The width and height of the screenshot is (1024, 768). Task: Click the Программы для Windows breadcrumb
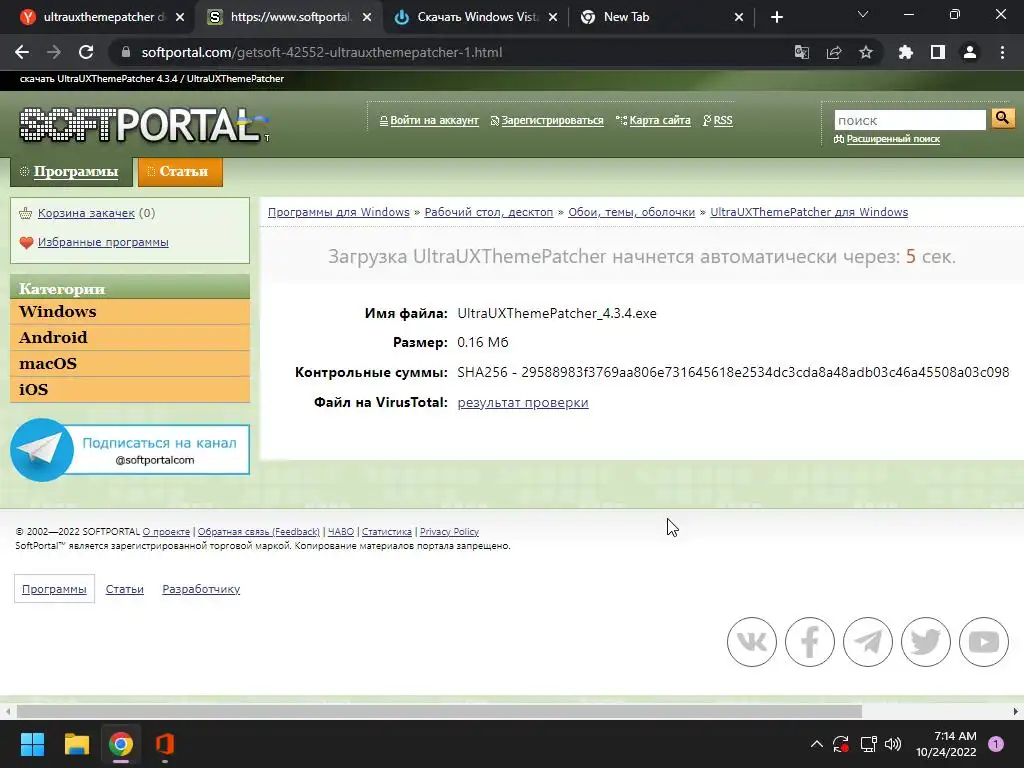click(x=339, y=212)
